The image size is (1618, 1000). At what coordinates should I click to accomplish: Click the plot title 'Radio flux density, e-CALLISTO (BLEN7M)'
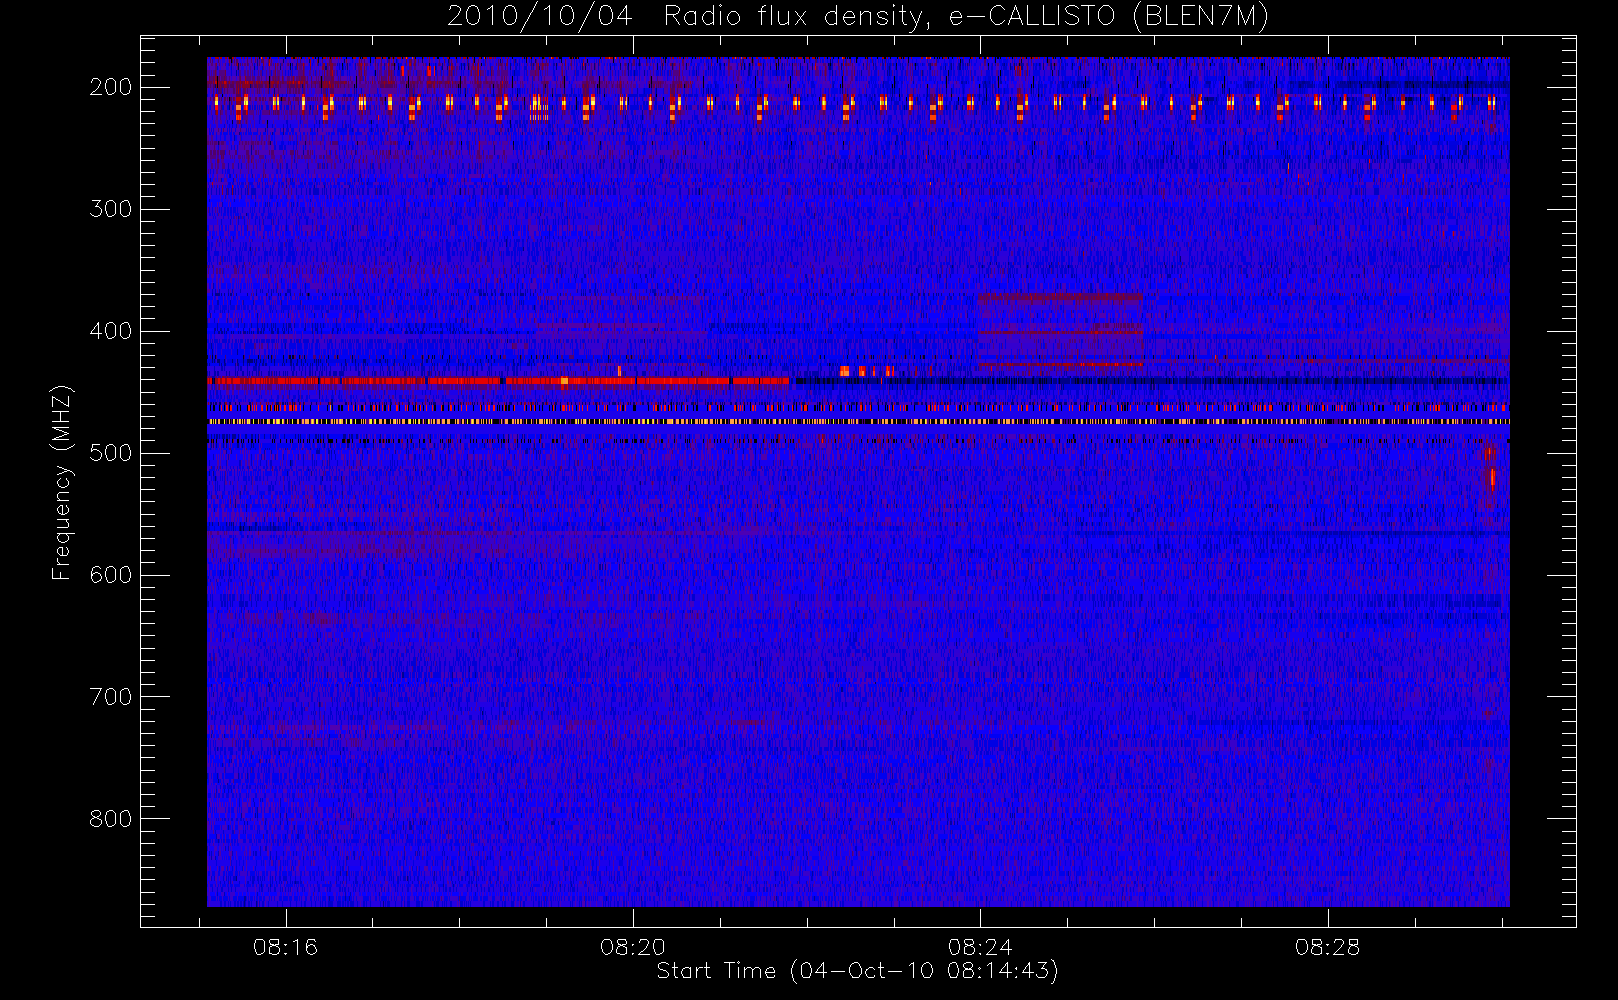click(966, 16)
